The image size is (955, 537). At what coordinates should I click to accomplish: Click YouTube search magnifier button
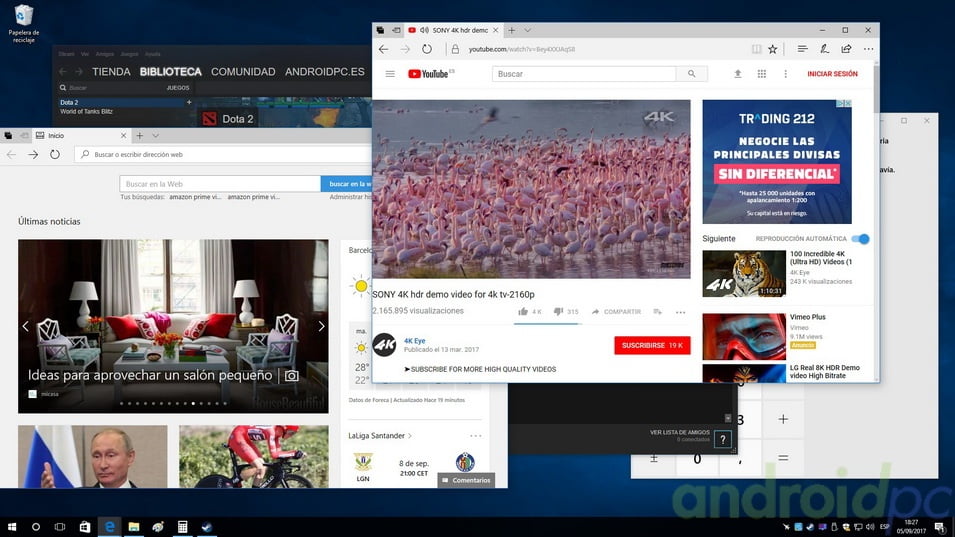tap(691, 74)
